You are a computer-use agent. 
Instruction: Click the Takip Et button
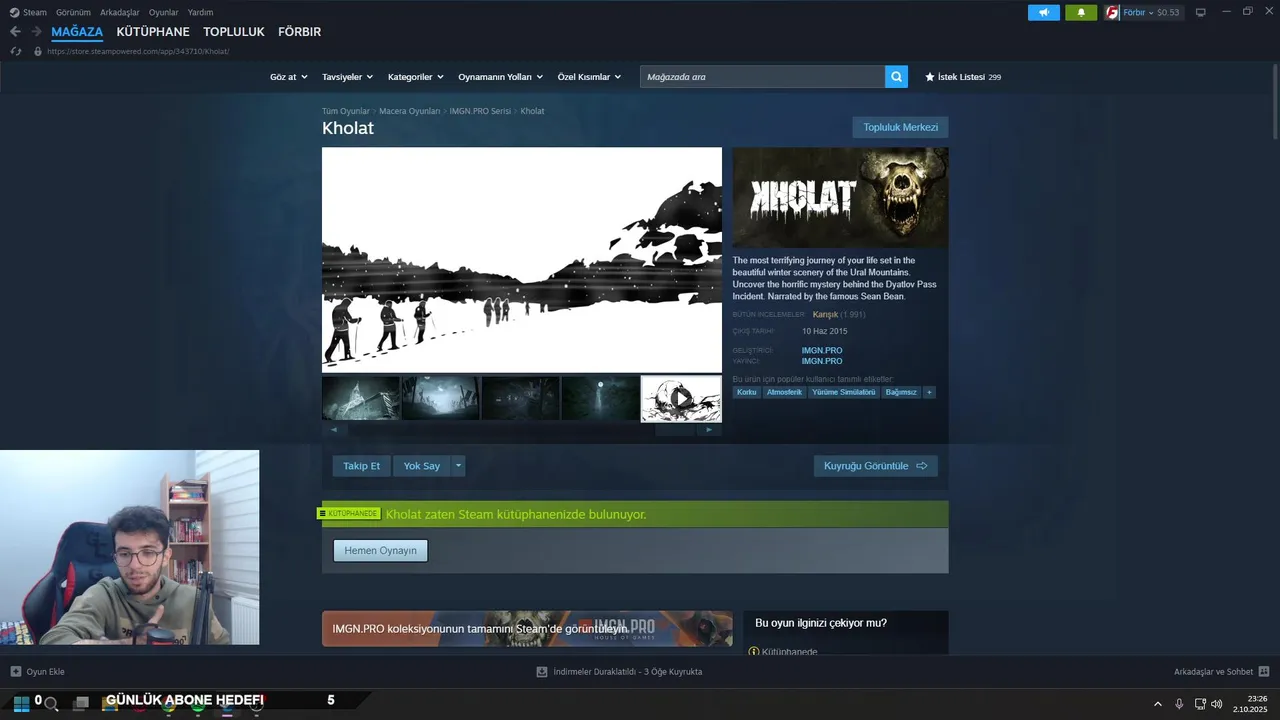click(362, 466)
